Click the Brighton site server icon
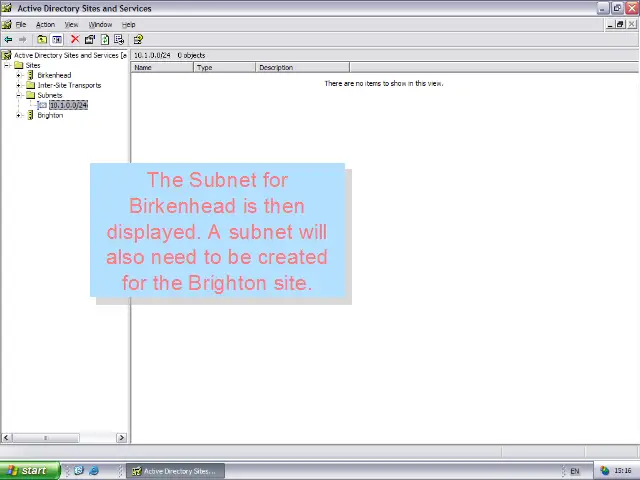 [x=31, y=115]
